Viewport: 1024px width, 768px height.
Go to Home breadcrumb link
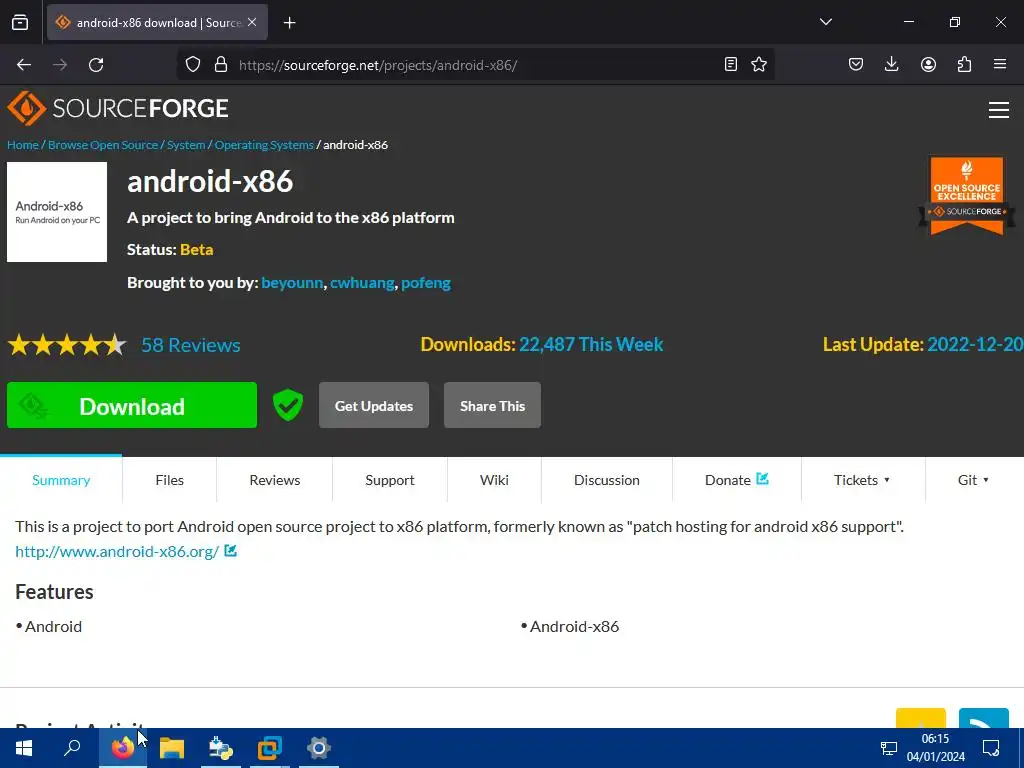click(x=23, y=145)
